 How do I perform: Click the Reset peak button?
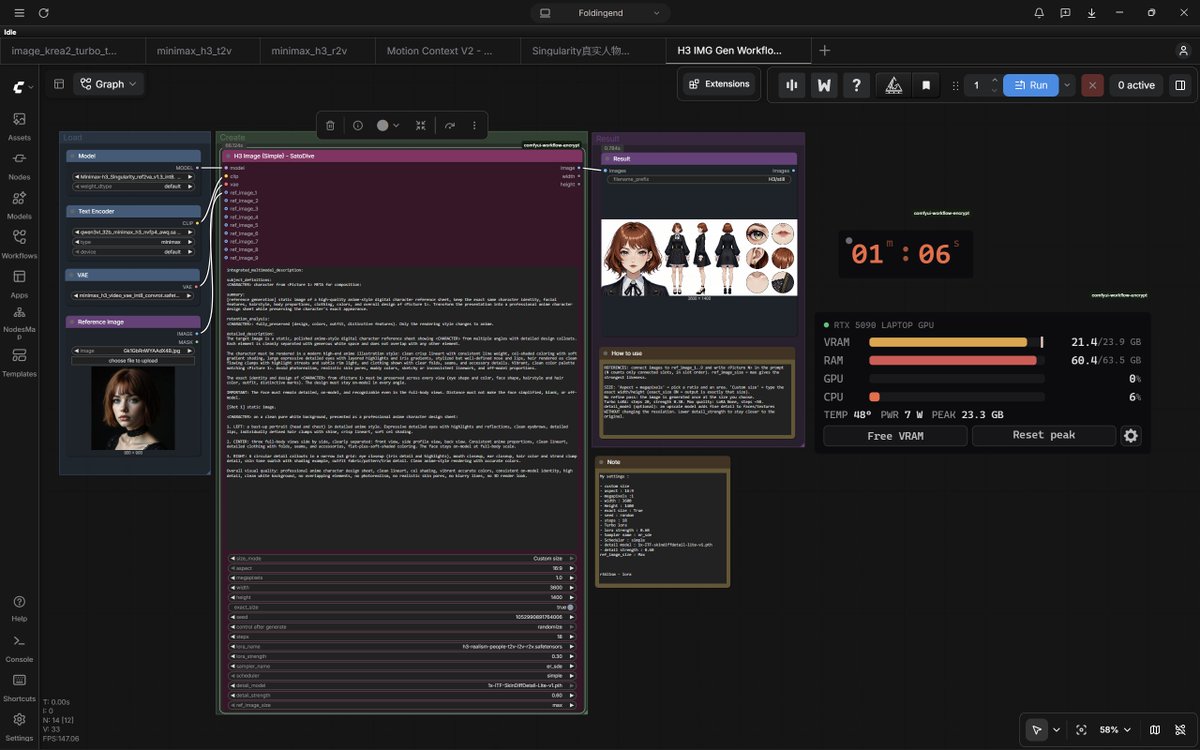tap(1043, 436)
